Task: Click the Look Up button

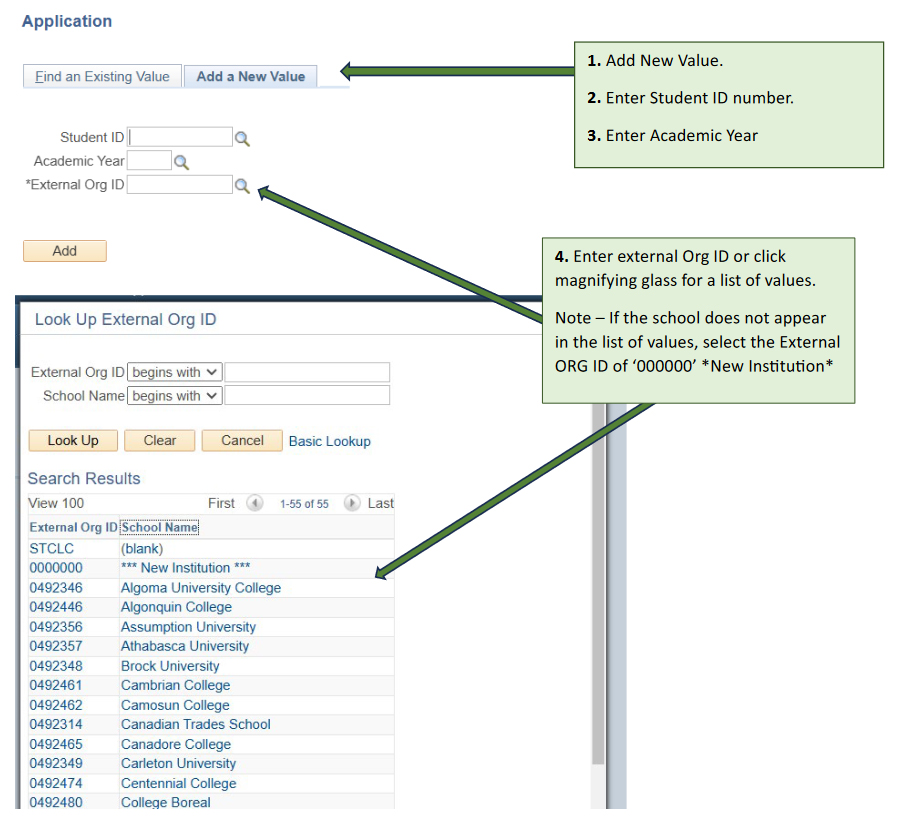Action: tap(73, 441)
